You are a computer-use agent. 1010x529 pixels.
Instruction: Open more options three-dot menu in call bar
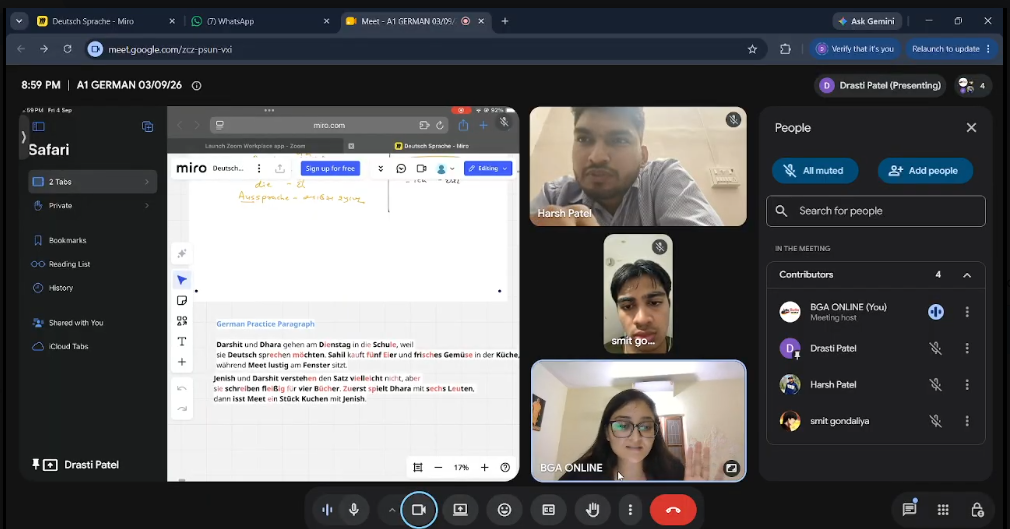(x=630, y=510)
